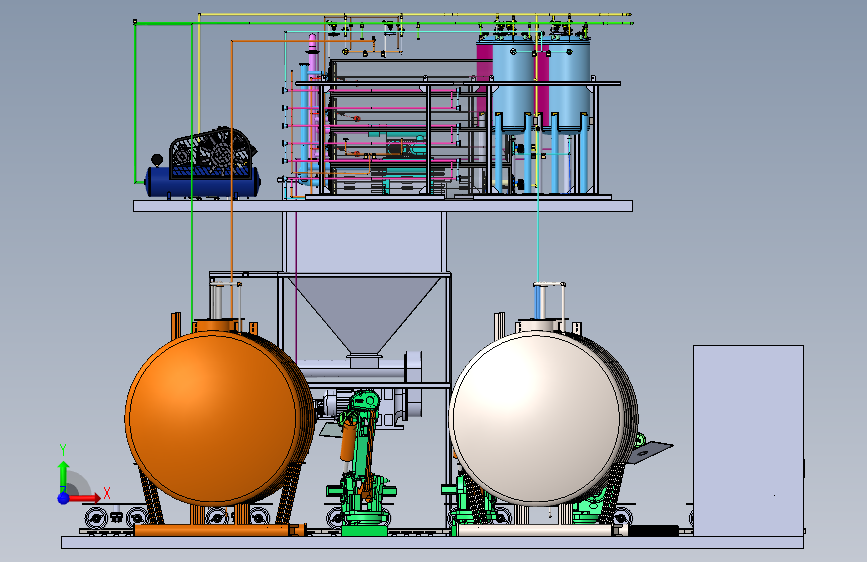Click the green Y axis arrow of triad
Viewport: 867px width, 562px height.
(x=64, y=475)
